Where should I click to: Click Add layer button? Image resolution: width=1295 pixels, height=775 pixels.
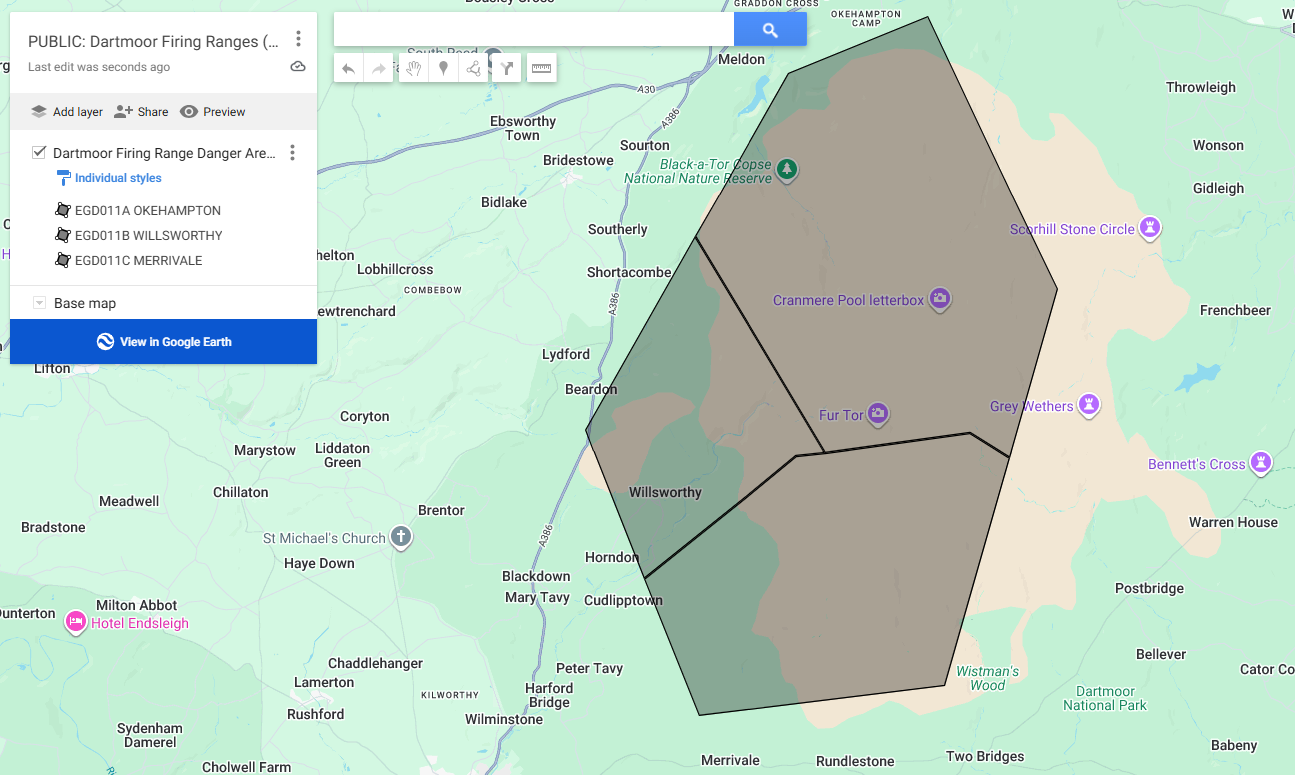(x=67, y=112)
